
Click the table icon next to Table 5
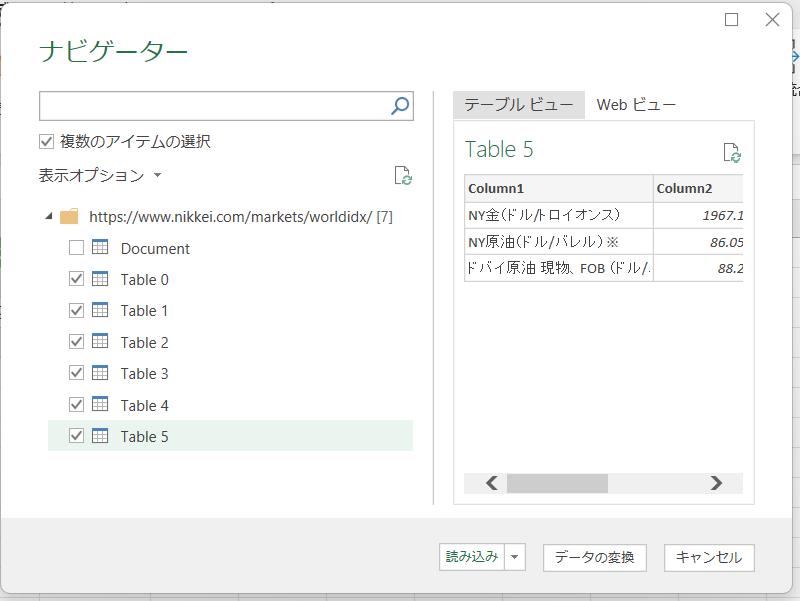pos(100,436)
